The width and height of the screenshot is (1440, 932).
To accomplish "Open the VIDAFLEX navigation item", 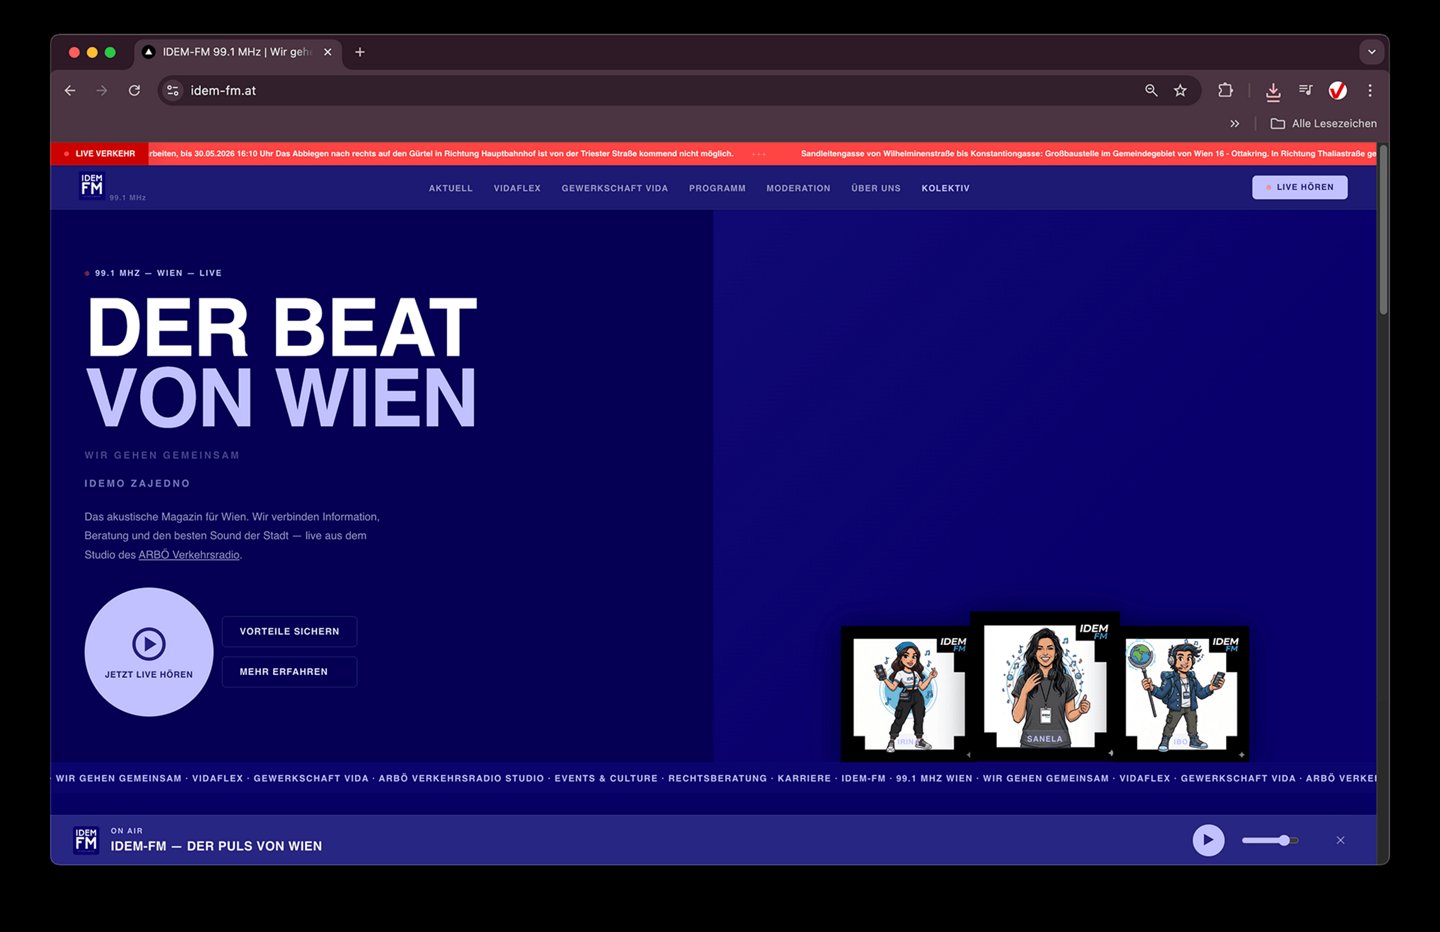I will (517, 188).
